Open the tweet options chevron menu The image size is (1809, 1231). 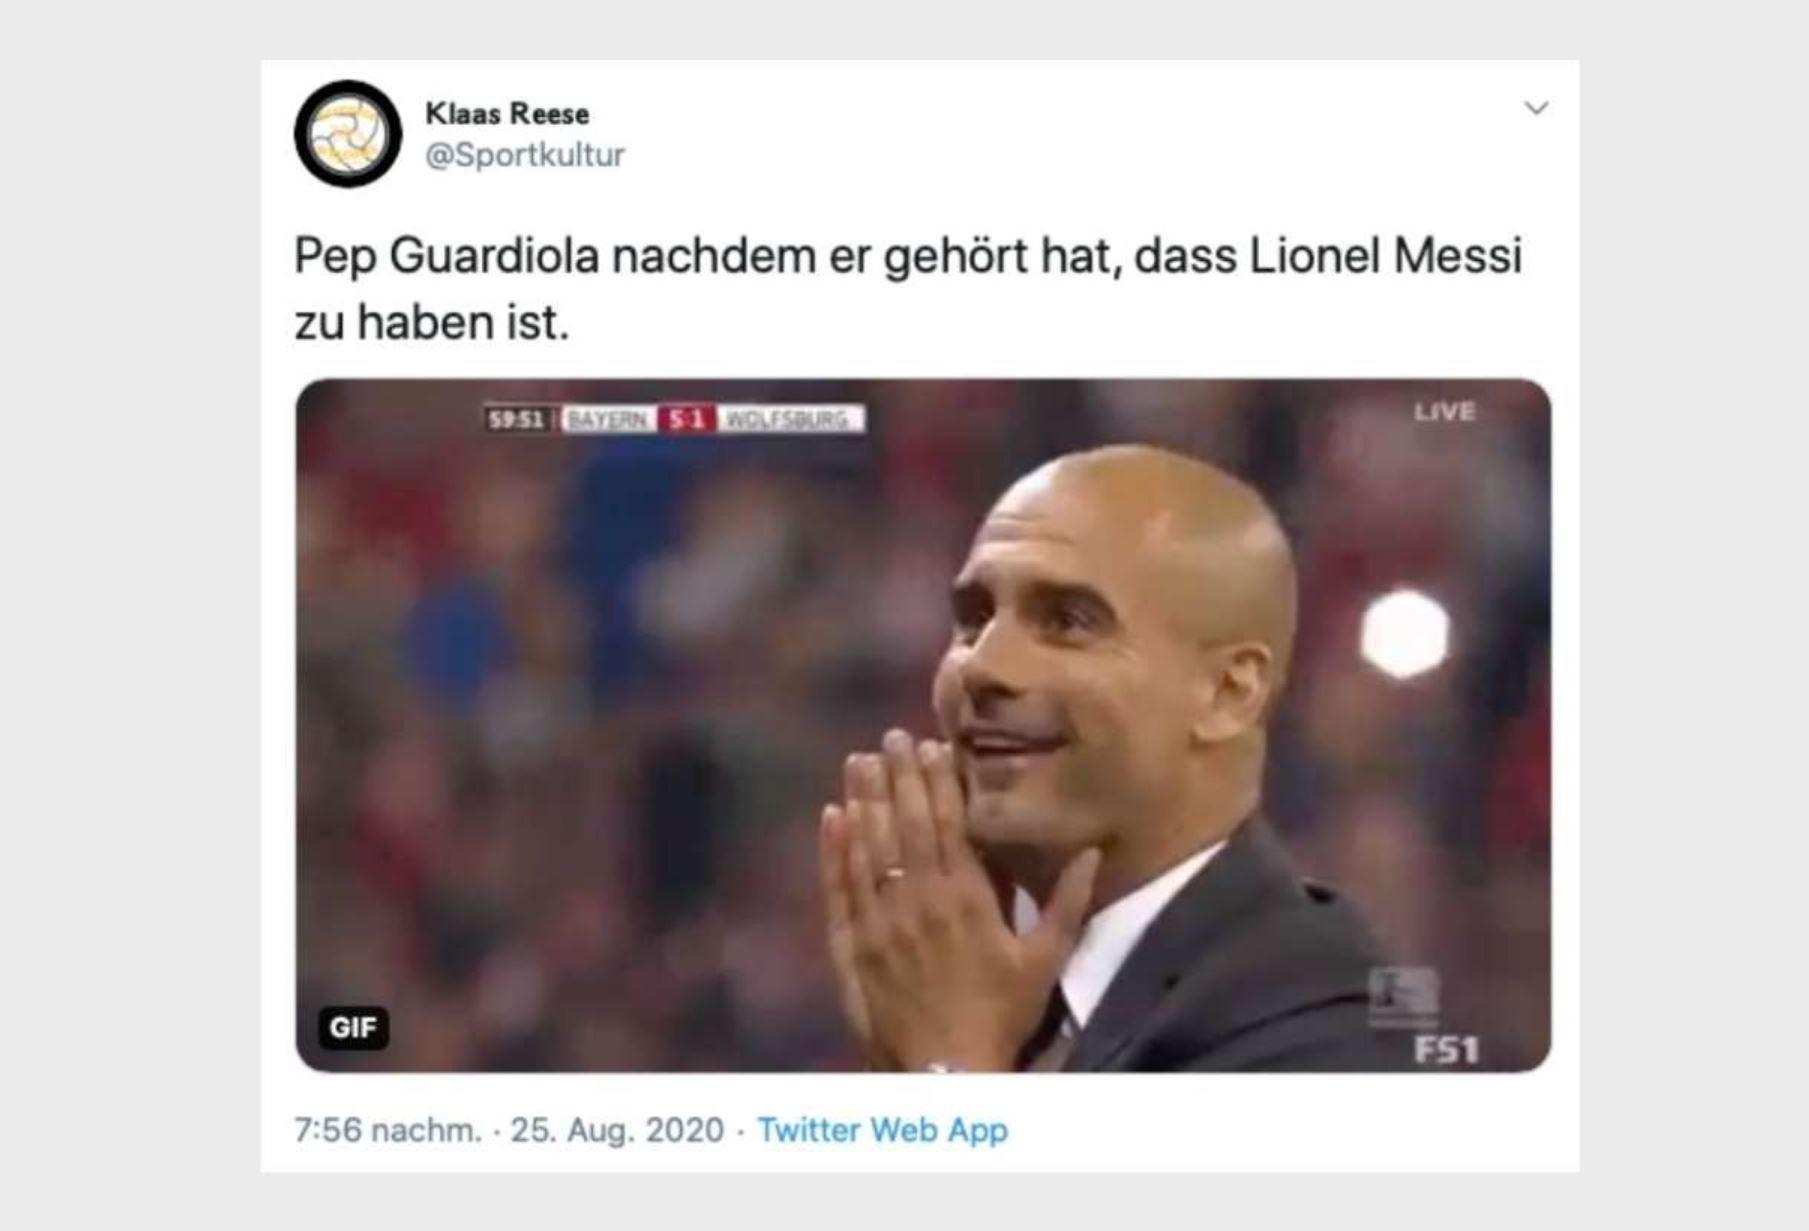[x=1536, y=108]
